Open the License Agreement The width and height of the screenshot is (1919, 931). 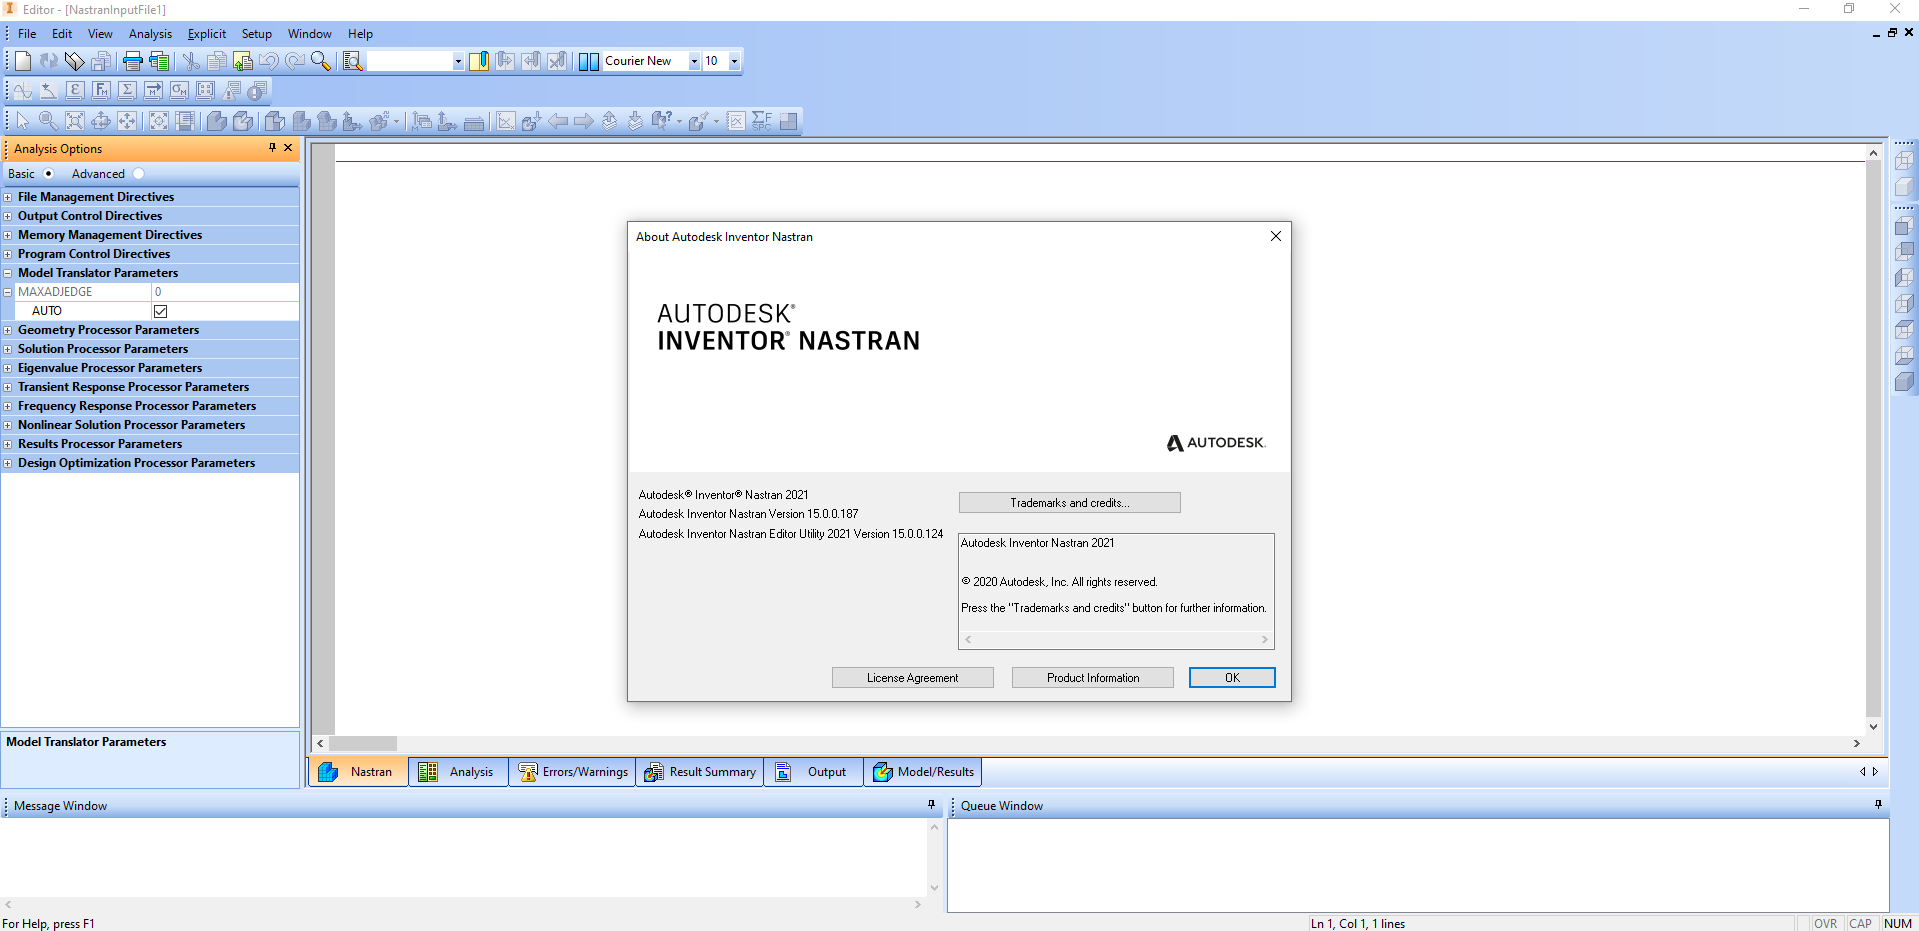pyautogui.click(x=912, y=678)
